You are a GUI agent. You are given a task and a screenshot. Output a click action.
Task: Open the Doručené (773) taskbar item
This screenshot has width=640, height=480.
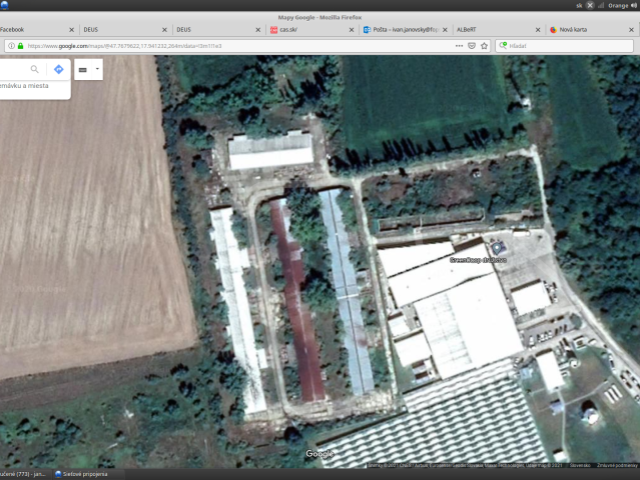click(24, 474)
